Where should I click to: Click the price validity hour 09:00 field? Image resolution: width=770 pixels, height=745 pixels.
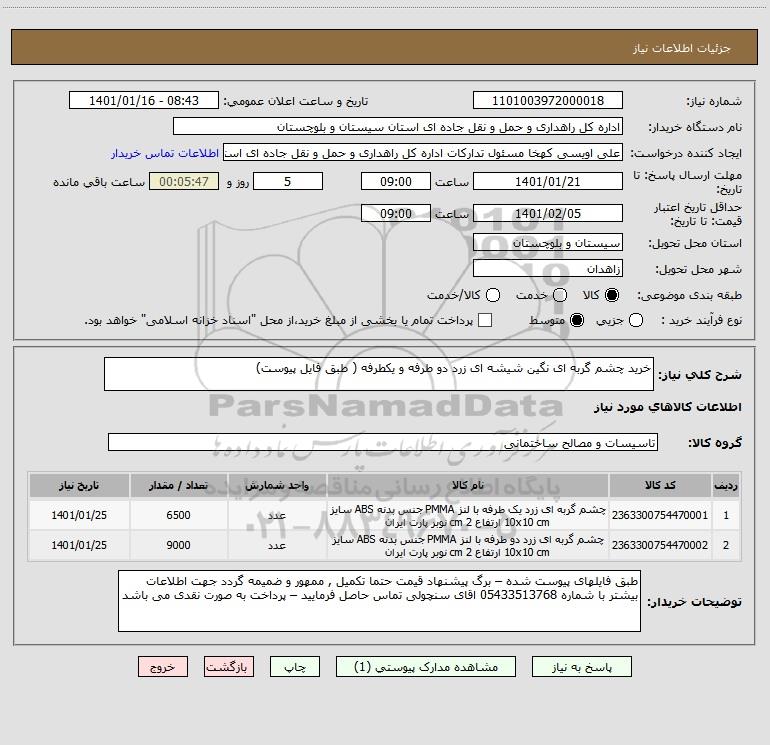tap(396, 213)
